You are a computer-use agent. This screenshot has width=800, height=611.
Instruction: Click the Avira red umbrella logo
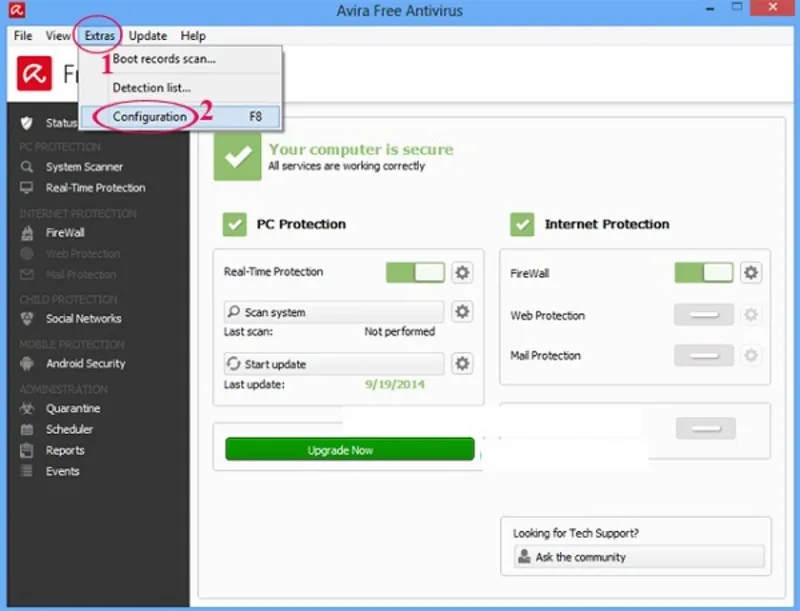click(35, 74)
